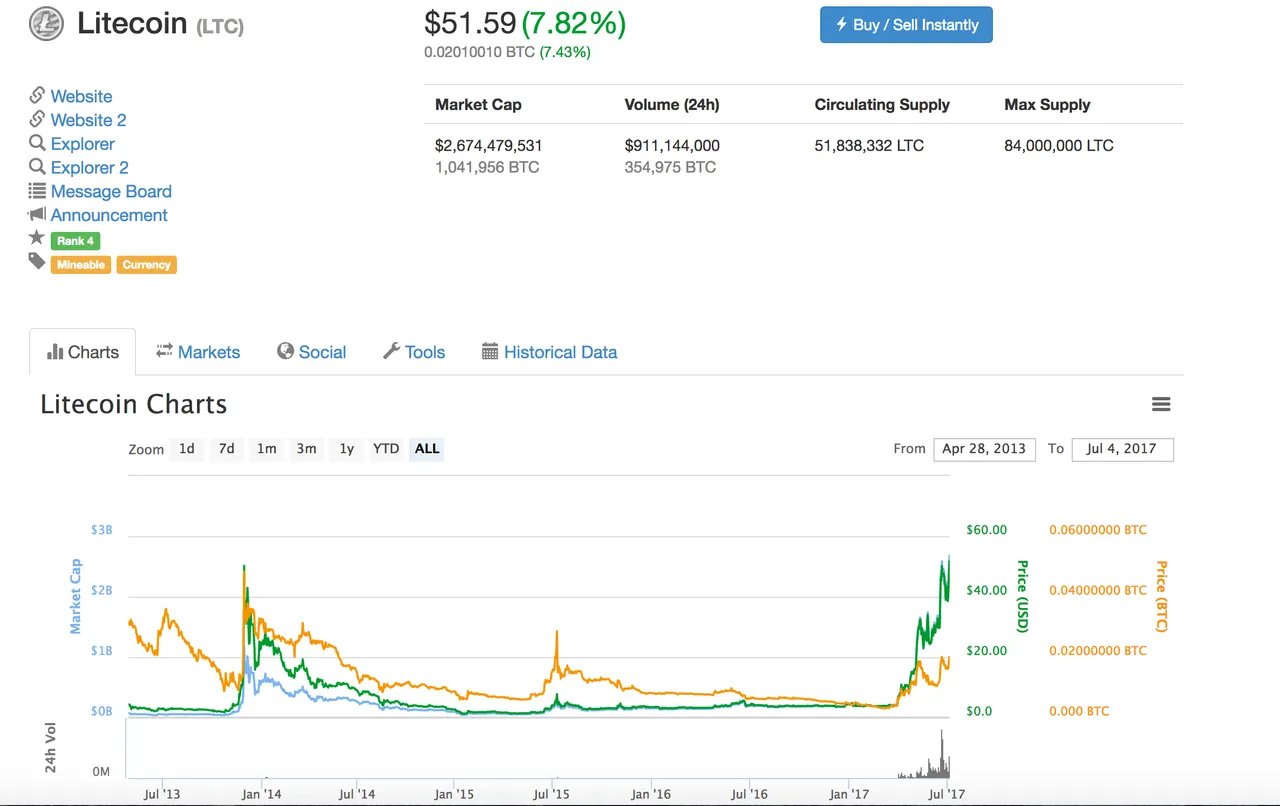Click the Litecoin logo icon
The image size is (1280, 806).
pos(46,23)
